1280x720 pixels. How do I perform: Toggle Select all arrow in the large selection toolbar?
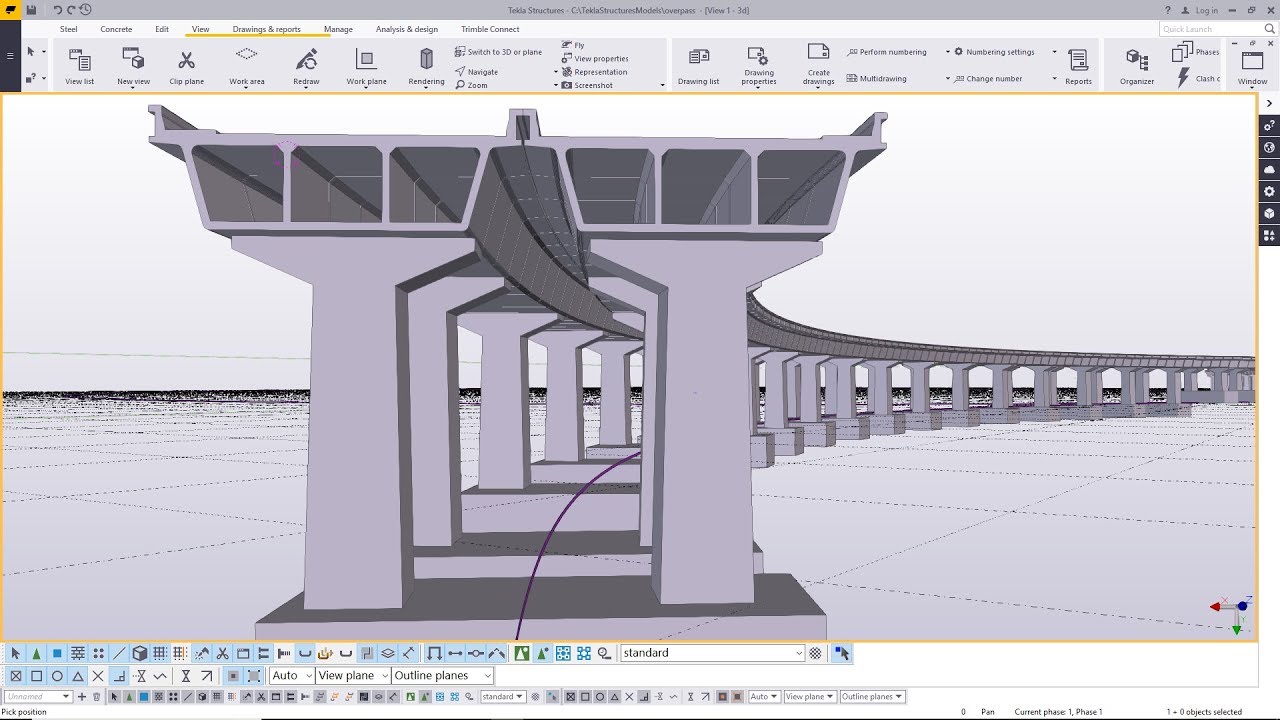(15, 653)
